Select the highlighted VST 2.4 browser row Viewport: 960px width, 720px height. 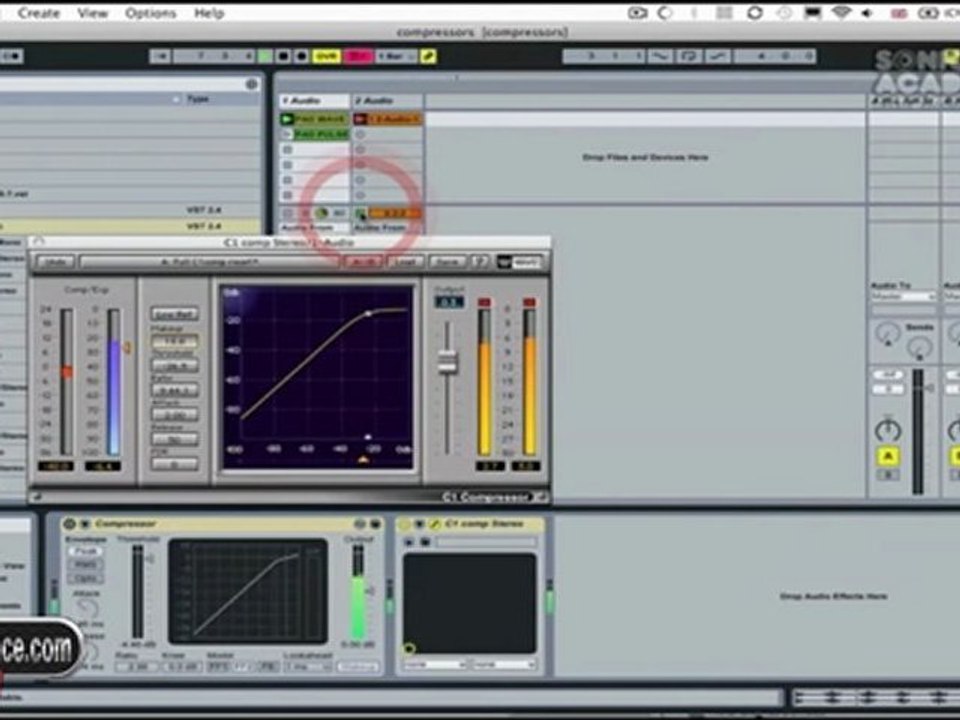pos(130,226)
